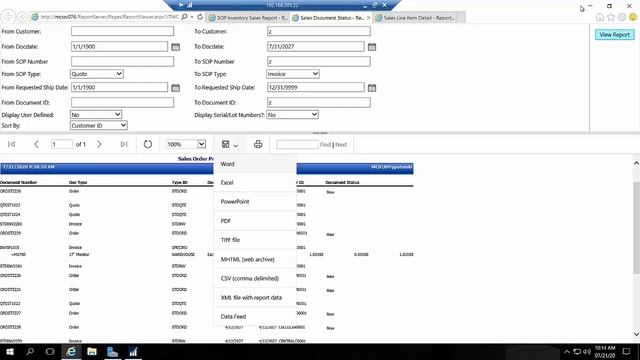Click the From Docdate 1/1/1900 field
This screenshot has width=640, height=360.
tap(119, 47)
